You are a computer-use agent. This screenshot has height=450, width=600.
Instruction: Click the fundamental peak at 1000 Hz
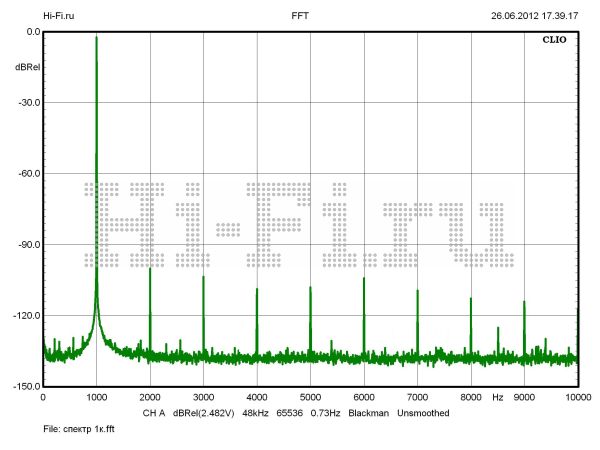click(x=96, y=40)
